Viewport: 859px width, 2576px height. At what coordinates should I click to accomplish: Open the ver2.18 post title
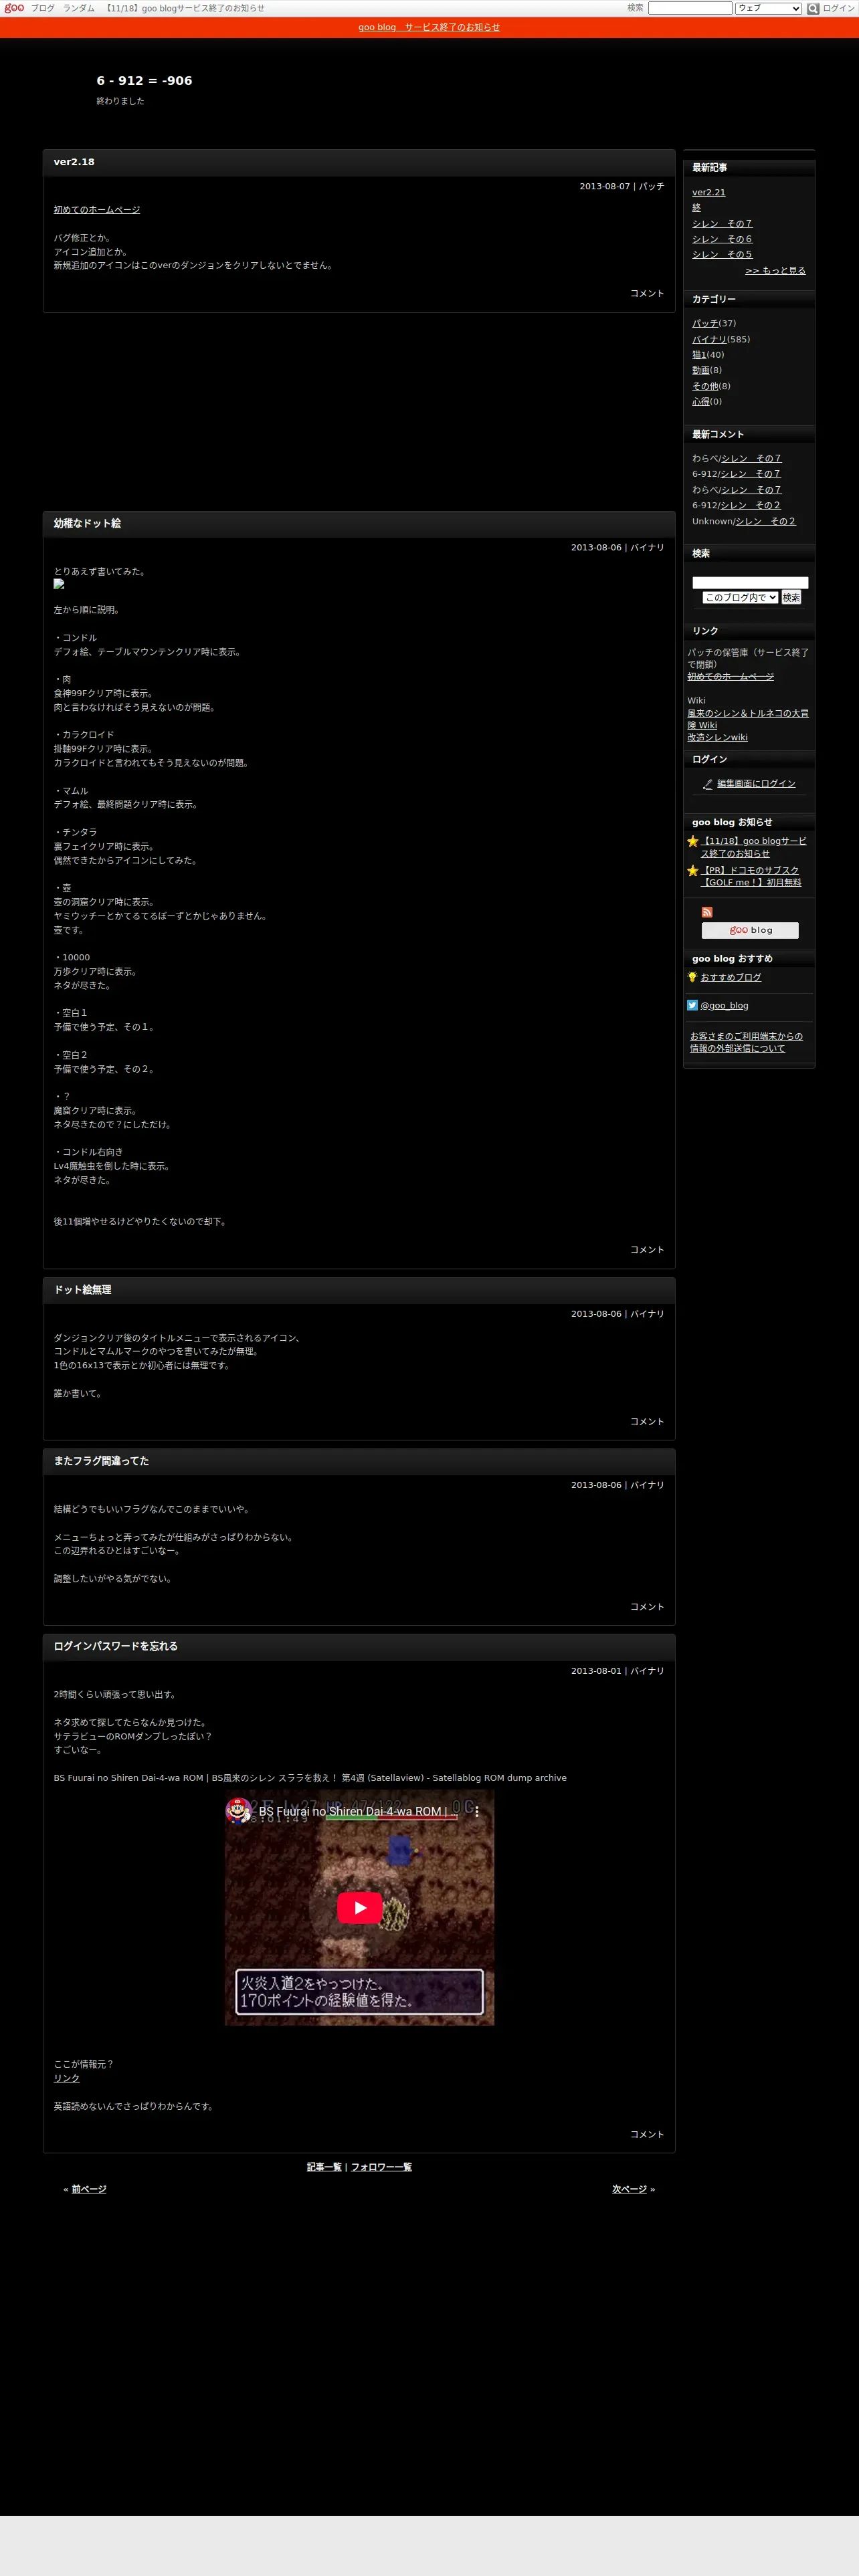[x=74, y=162]
